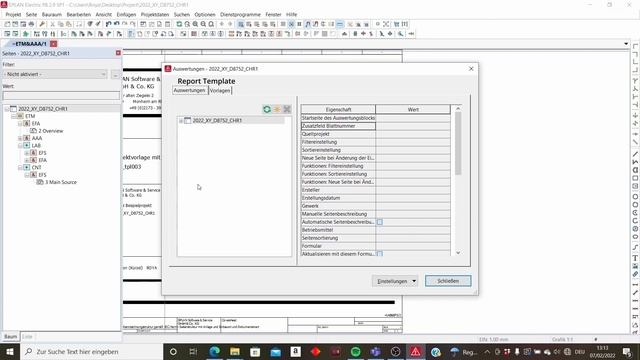Click the Windows Start button

(9, 351)
